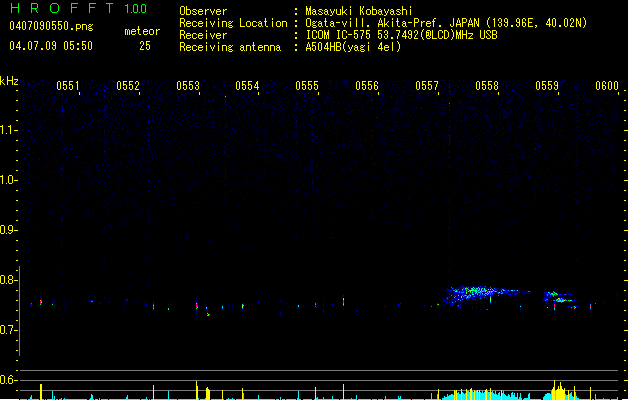Click the meteor count value 25
This screenshot has height=400, width=629.
coord(145,46)
